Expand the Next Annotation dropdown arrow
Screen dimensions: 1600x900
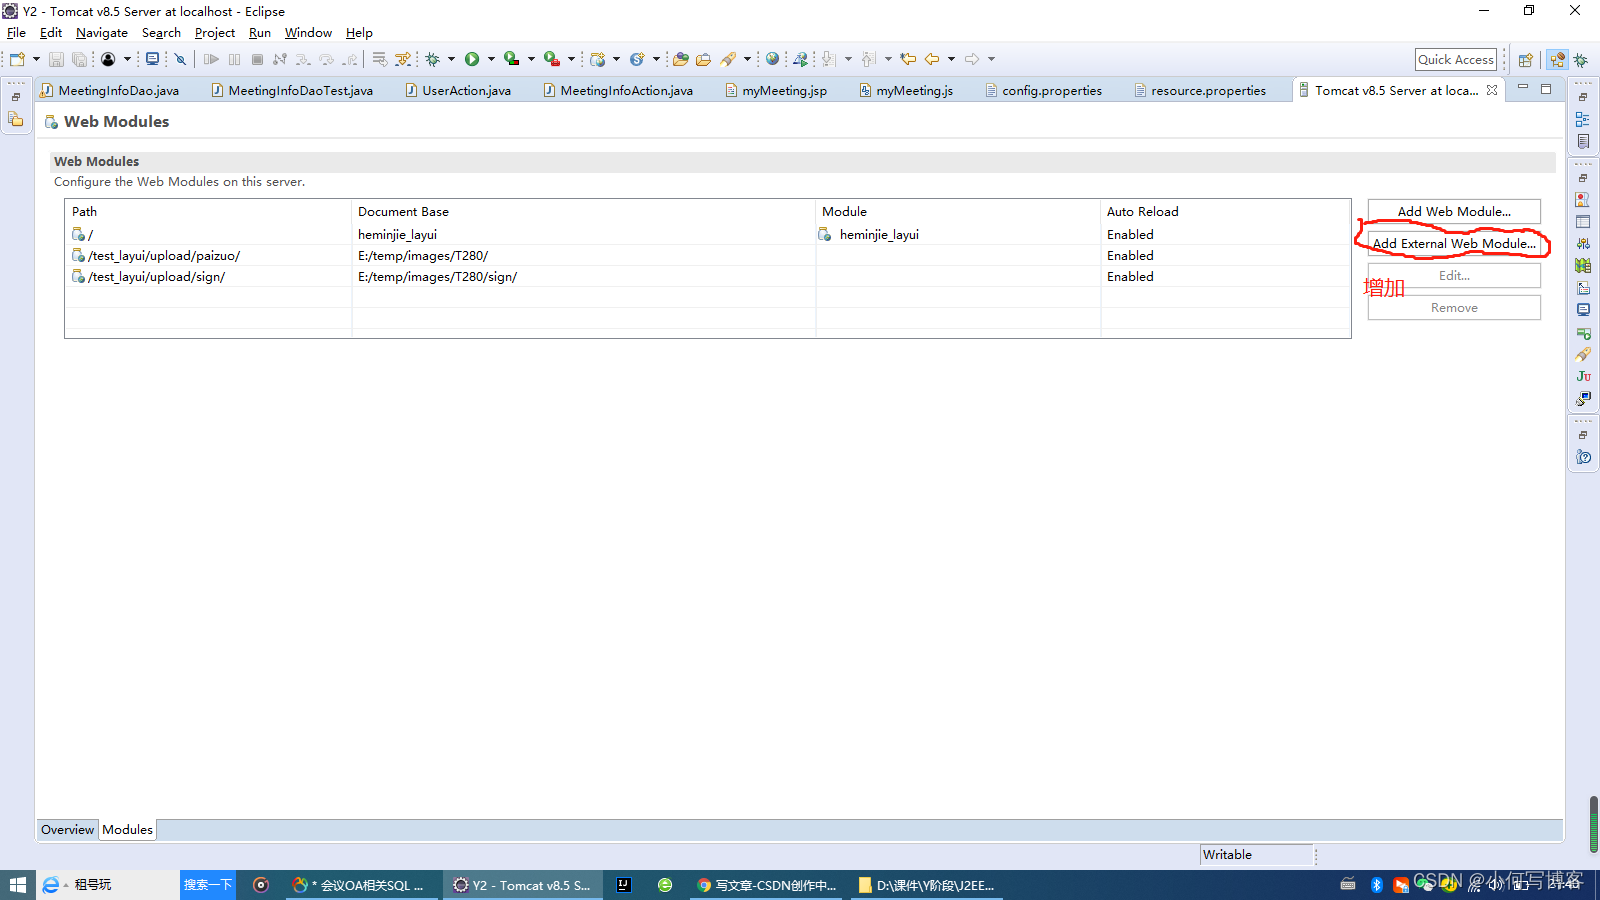848,59
